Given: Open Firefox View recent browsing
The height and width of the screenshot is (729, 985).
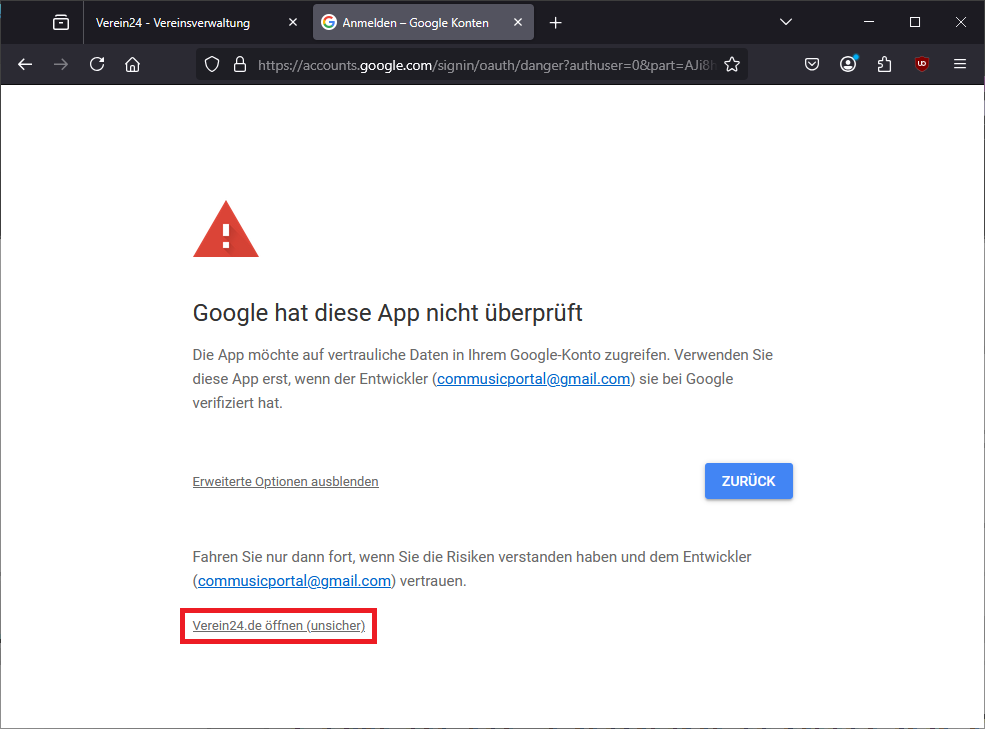Looking at the screenshot, I should [61, 23].
